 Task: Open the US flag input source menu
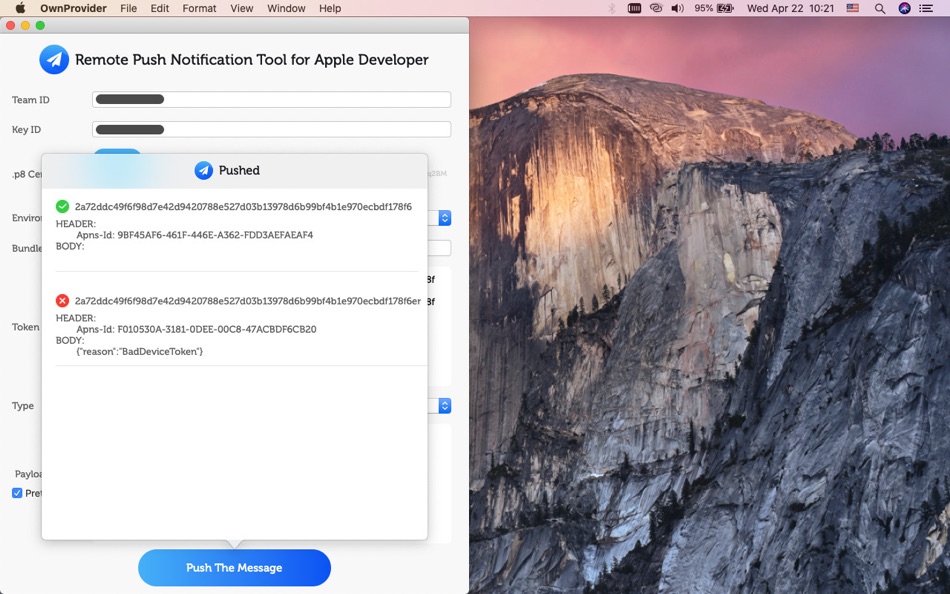click(x=852, y=8)
